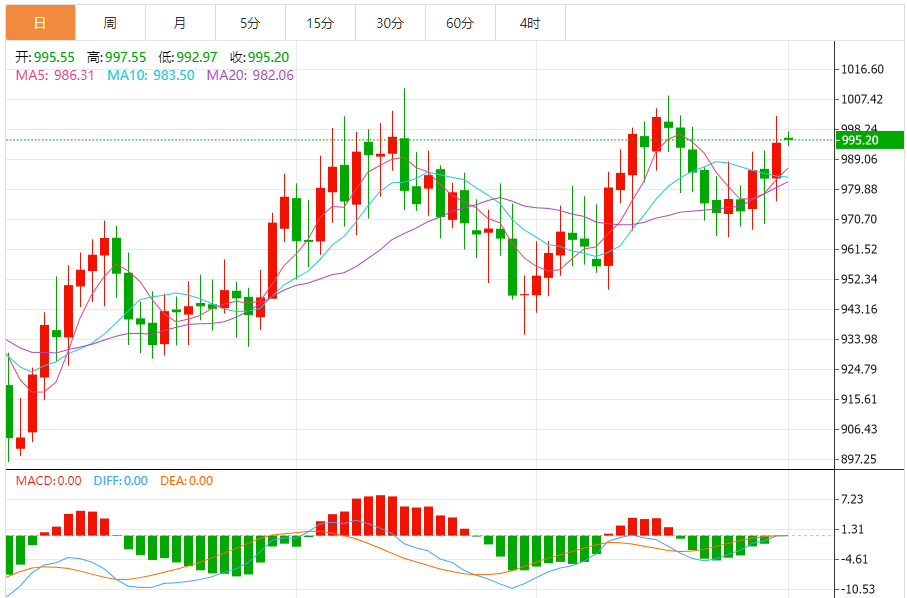Click the MA10: 983.50 indicator label
This screenshot has width=907, height=598.
151,75
